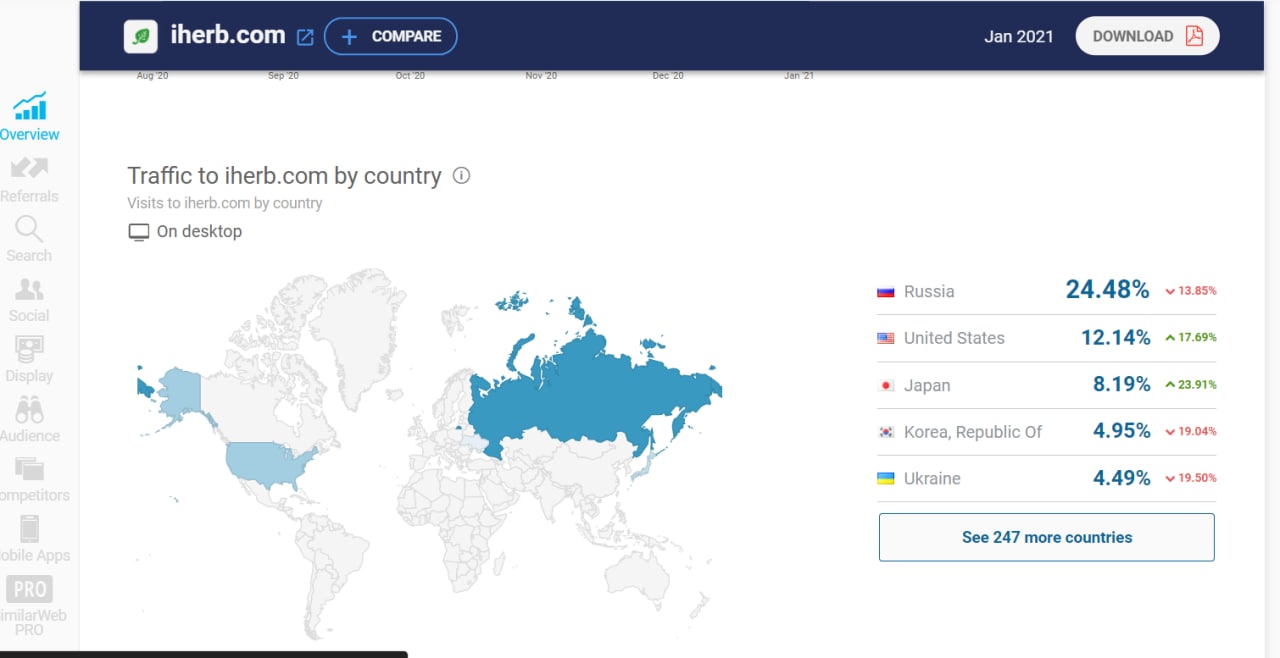This screenshot has width=1280, height=658.
Task: Click the iherb.com green leaf favicon
Action: 141,36
